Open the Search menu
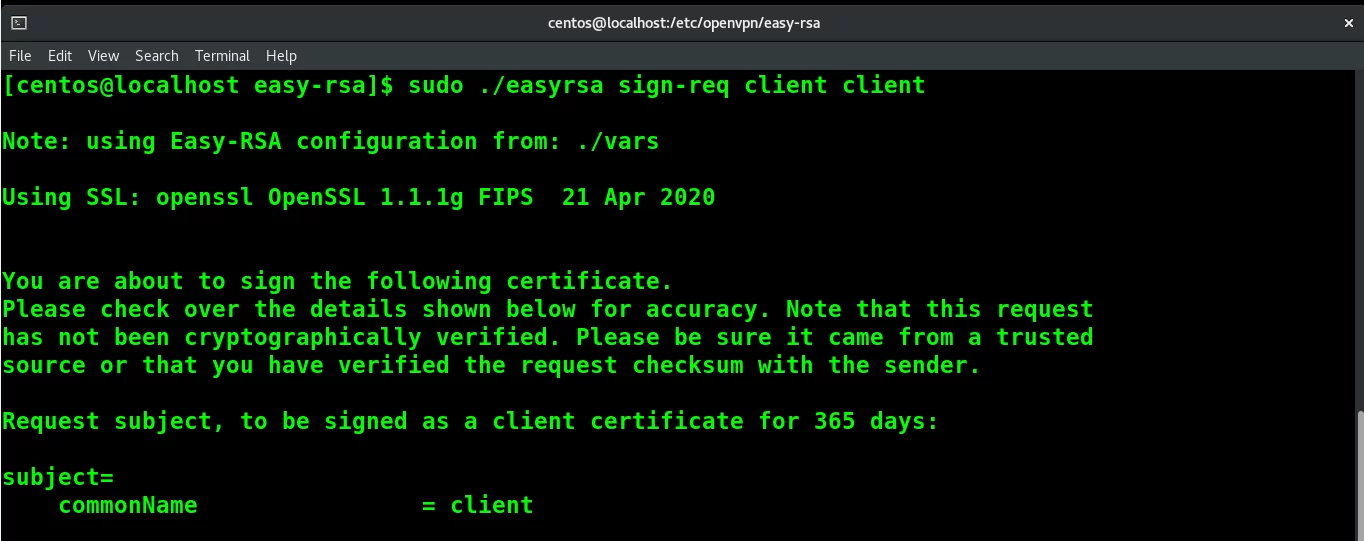Image resolution: width=1364 pixels, height=541 pixels. coord(157,56)
